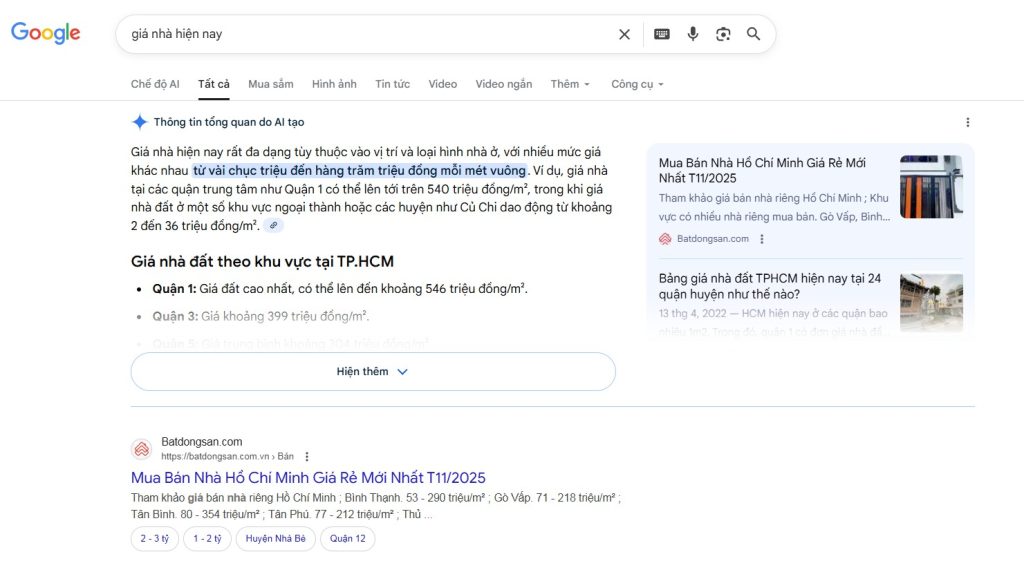Open the Chế độ AI tab
The width and height of the screenshot is (1024, 561).
click(x=155, y=84)
